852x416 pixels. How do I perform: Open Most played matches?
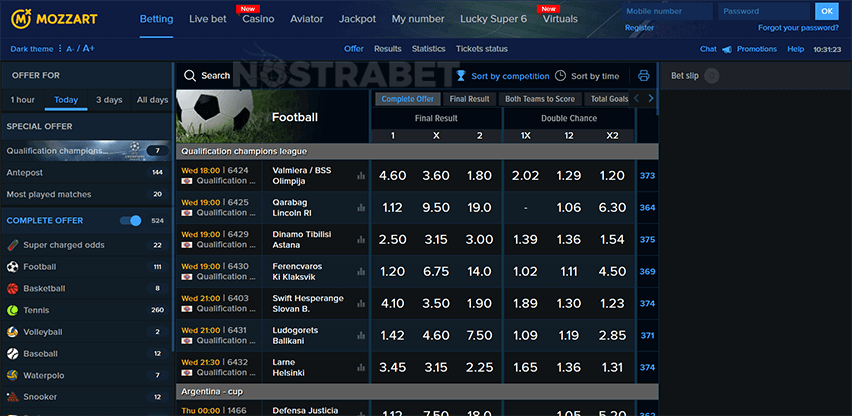pos(87,194)
